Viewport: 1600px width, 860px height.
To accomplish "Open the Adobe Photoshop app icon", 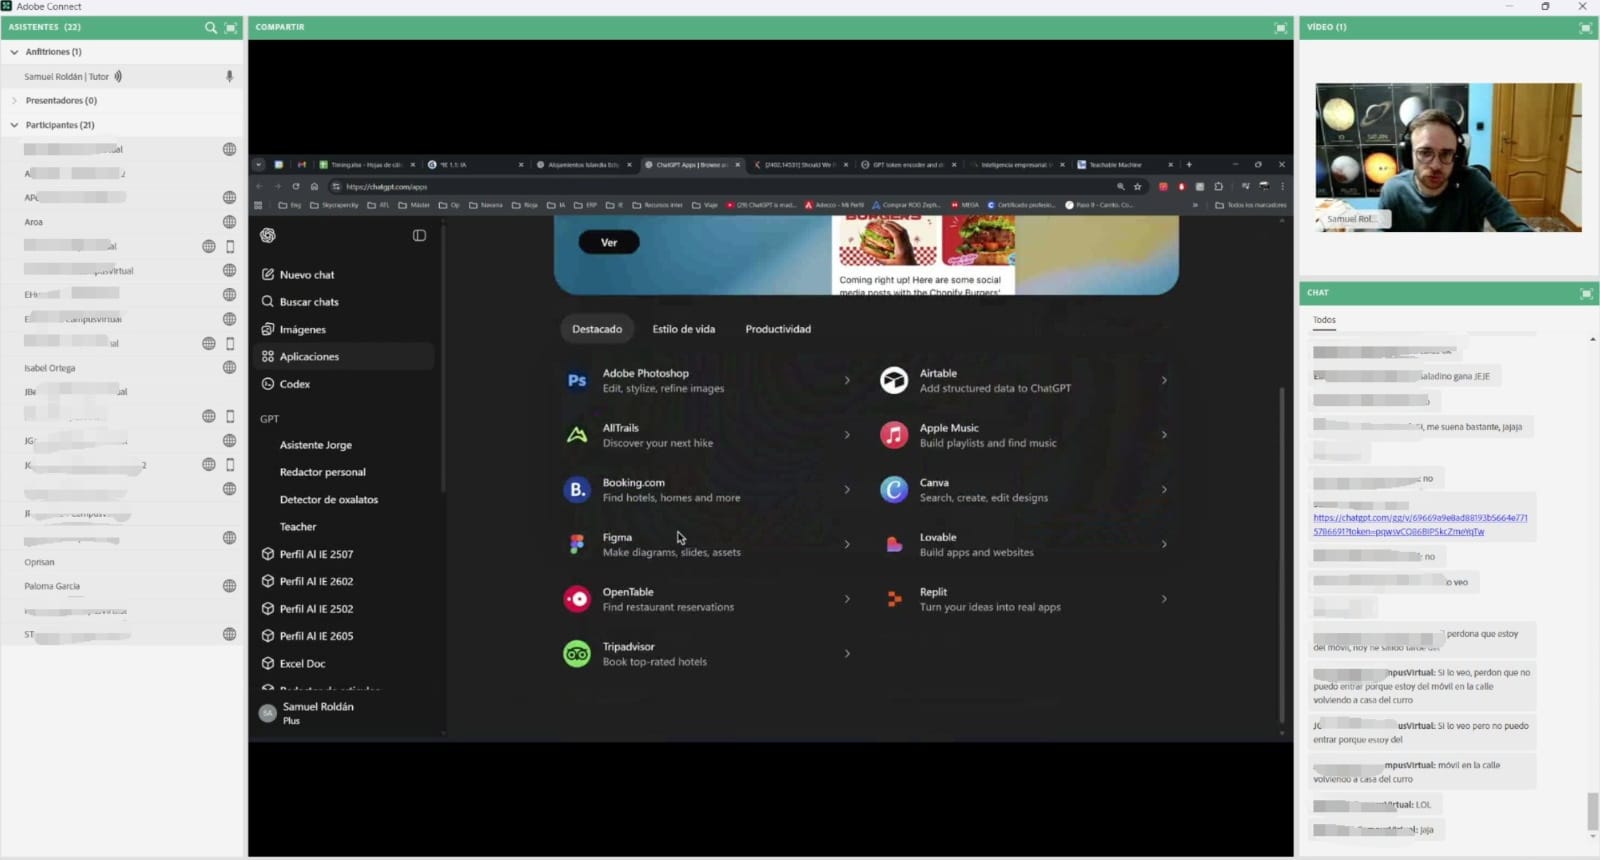I will click(577, 381).
